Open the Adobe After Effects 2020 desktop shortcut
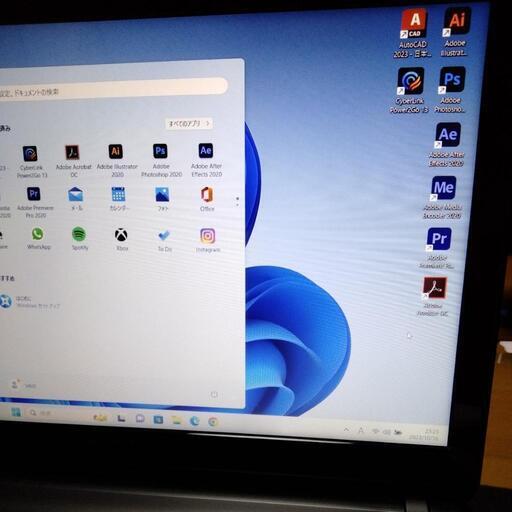The image size is (512, 512). click(x=447, y=145)
